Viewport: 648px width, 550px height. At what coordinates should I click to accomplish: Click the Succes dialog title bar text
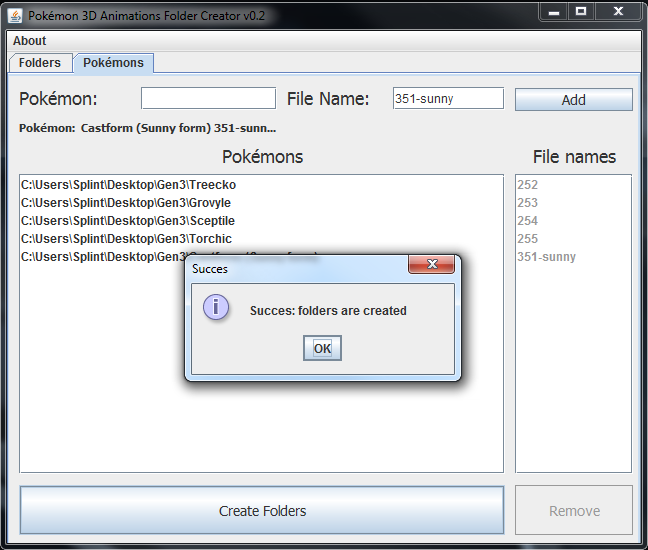click(x=210, y=269)
